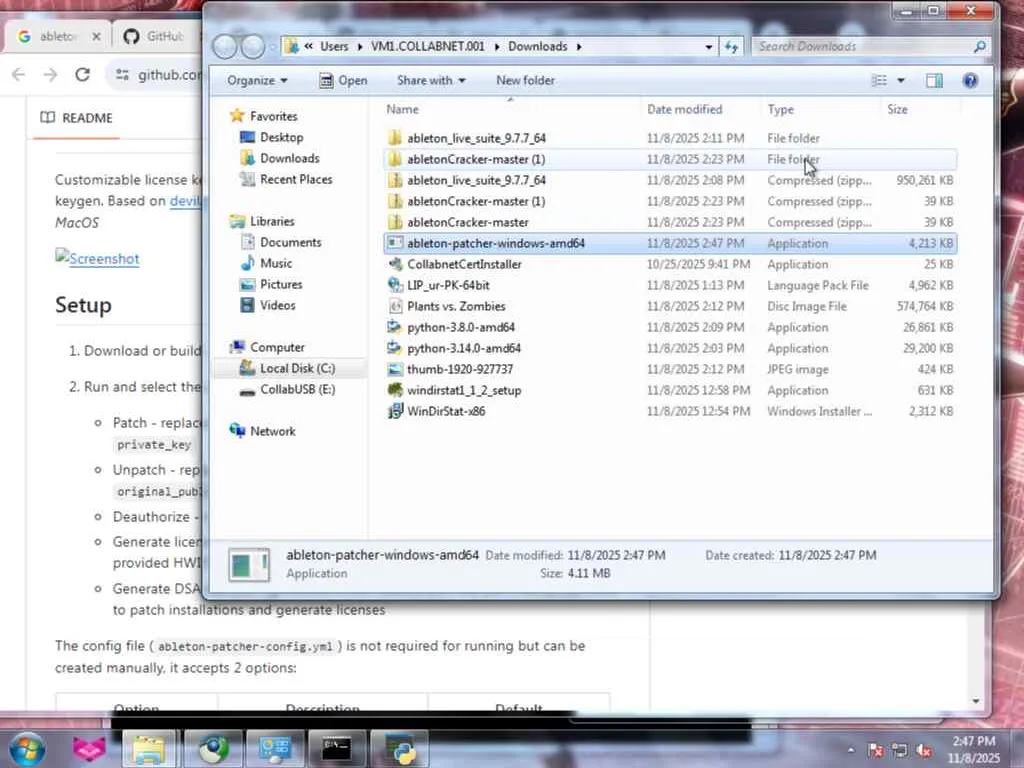Screen dimensions: 1024x768
Task: Select the LIP_ur-PK-64bit language pack
Action: pos(670,285)
